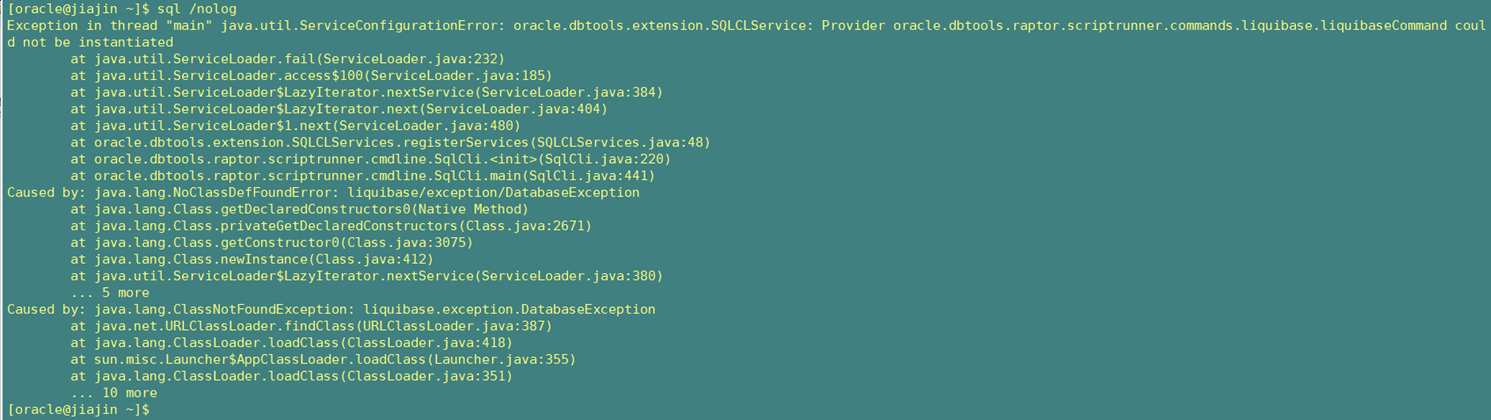Click the 'sql /nolog' command text
Viewport: 1491px width, 420px height.
click(x=198, y=9)
